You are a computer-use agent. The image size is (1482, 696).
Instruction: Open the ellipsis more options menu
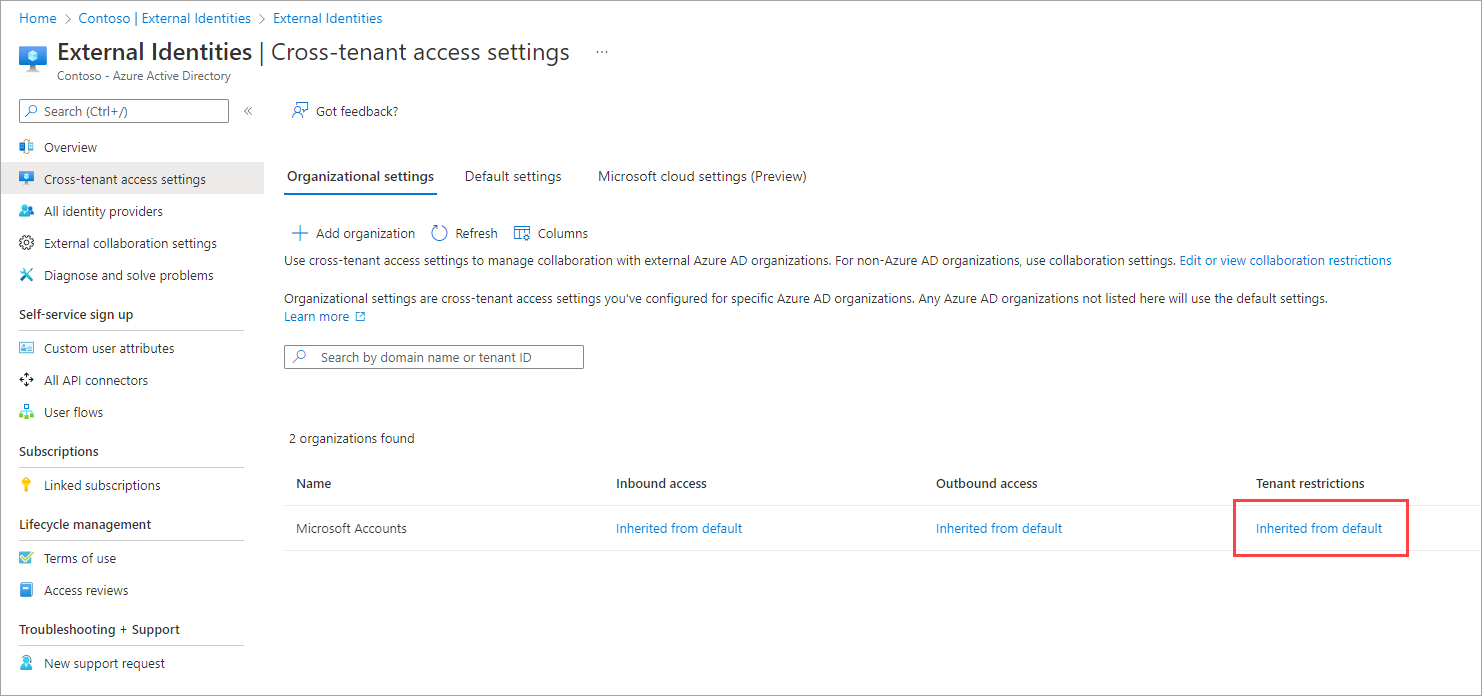pos(602,52)
